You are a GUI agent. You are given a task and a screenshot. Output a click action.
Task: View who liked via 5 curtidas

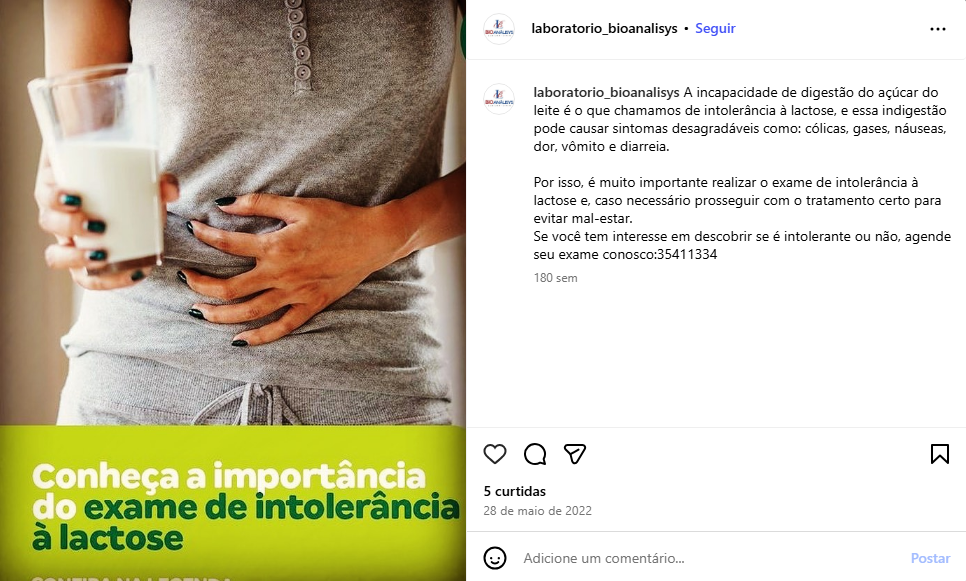pos(514,491)
